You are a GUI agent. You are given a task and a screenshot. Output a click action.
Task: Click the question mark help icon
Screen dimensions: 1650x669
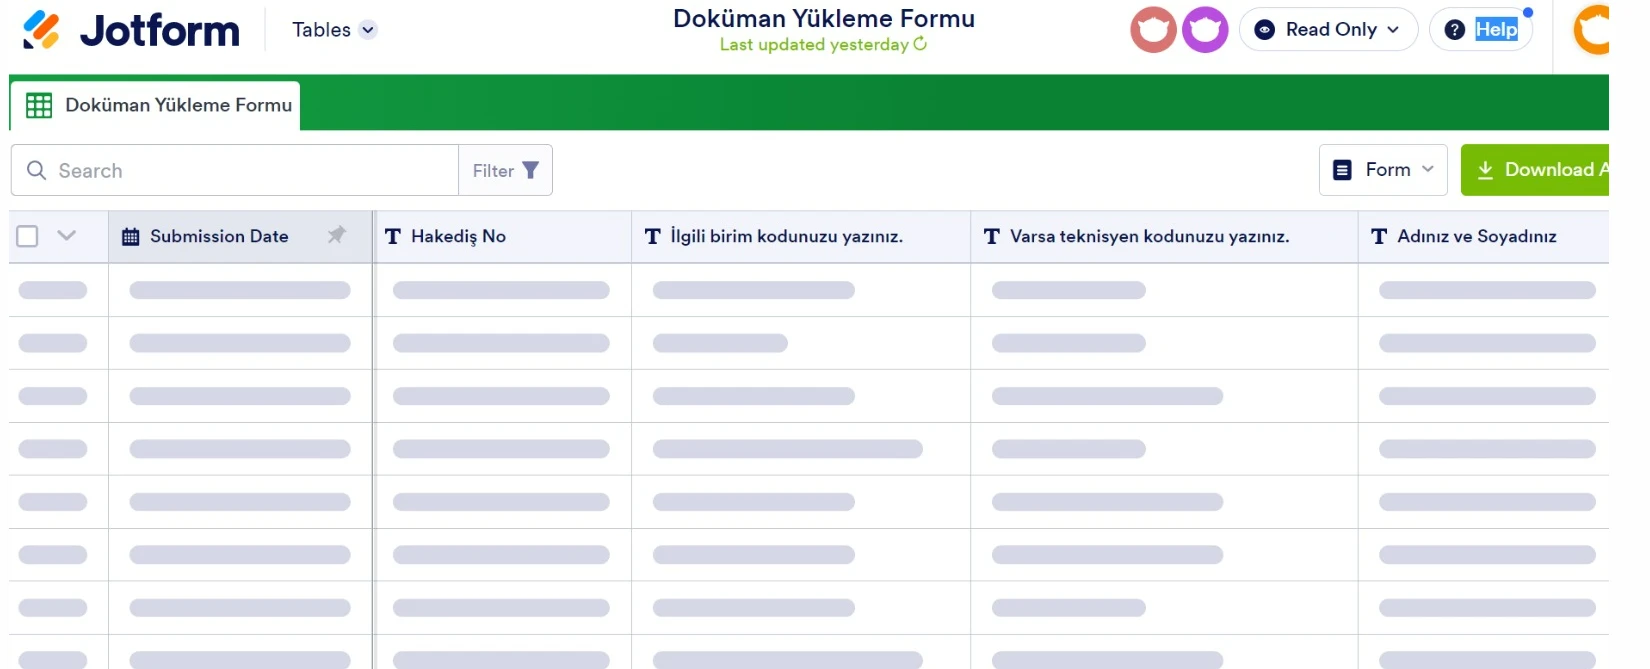coord(1455,30)
